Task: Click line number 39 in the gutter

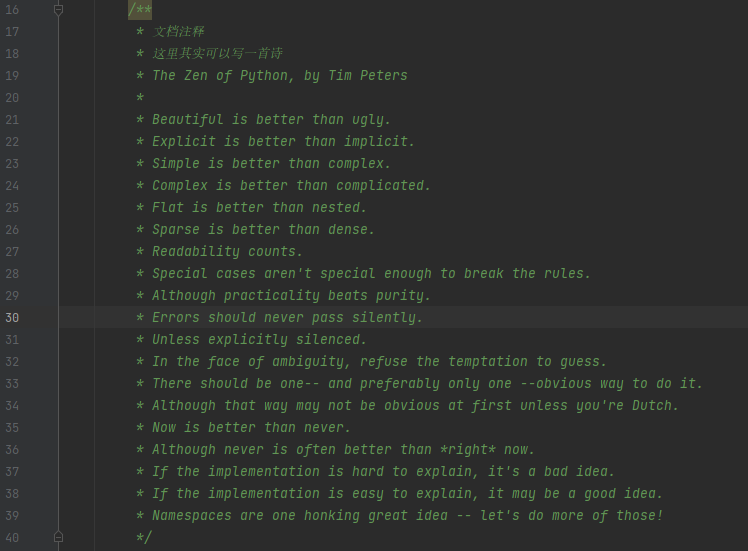Action: pos(12,516)
